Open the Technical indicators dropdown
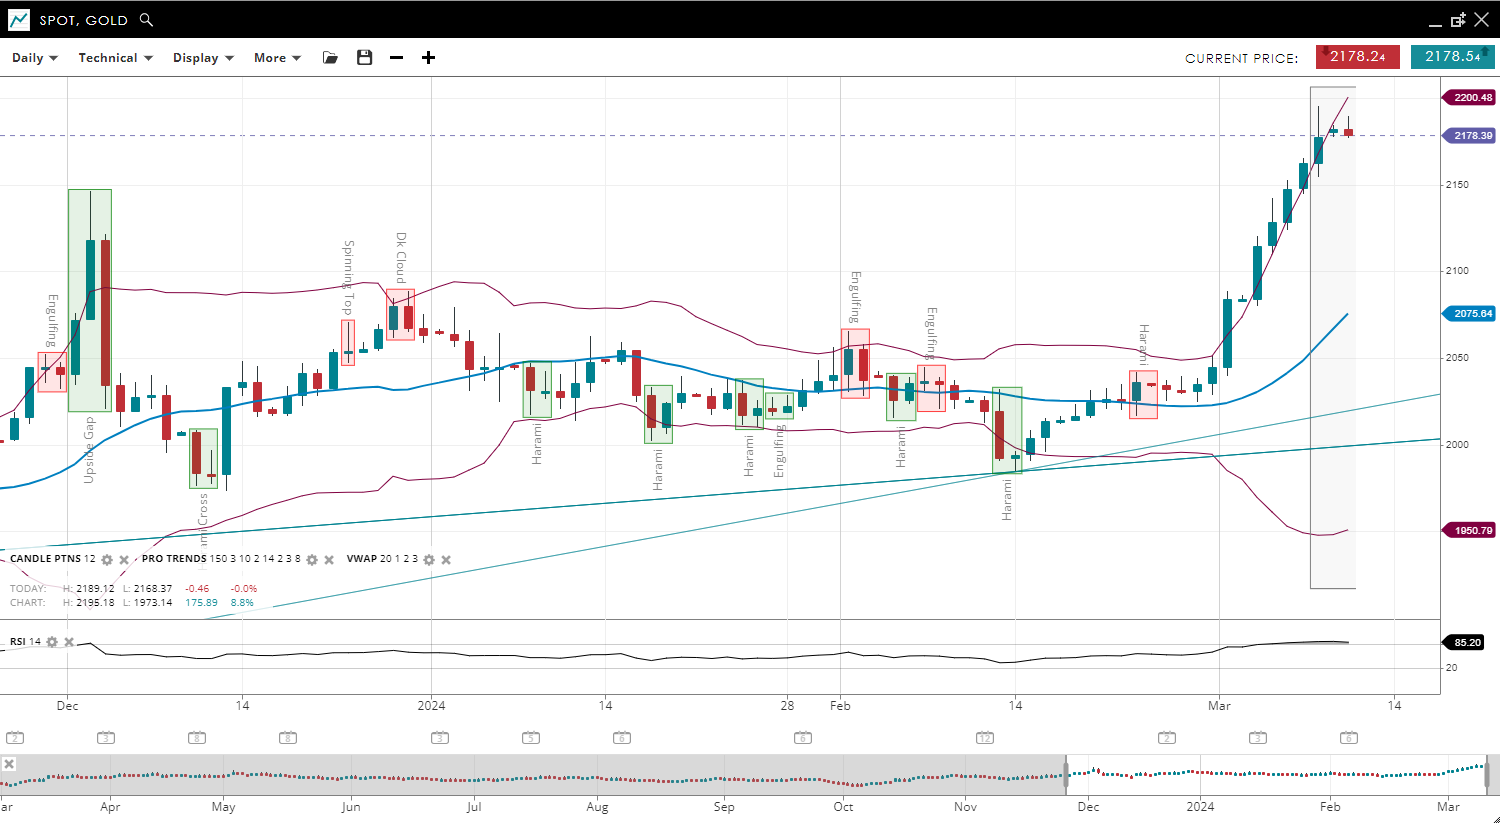Image resolution: width=1500 pixels, height=823 pixels. pos(115,58)
